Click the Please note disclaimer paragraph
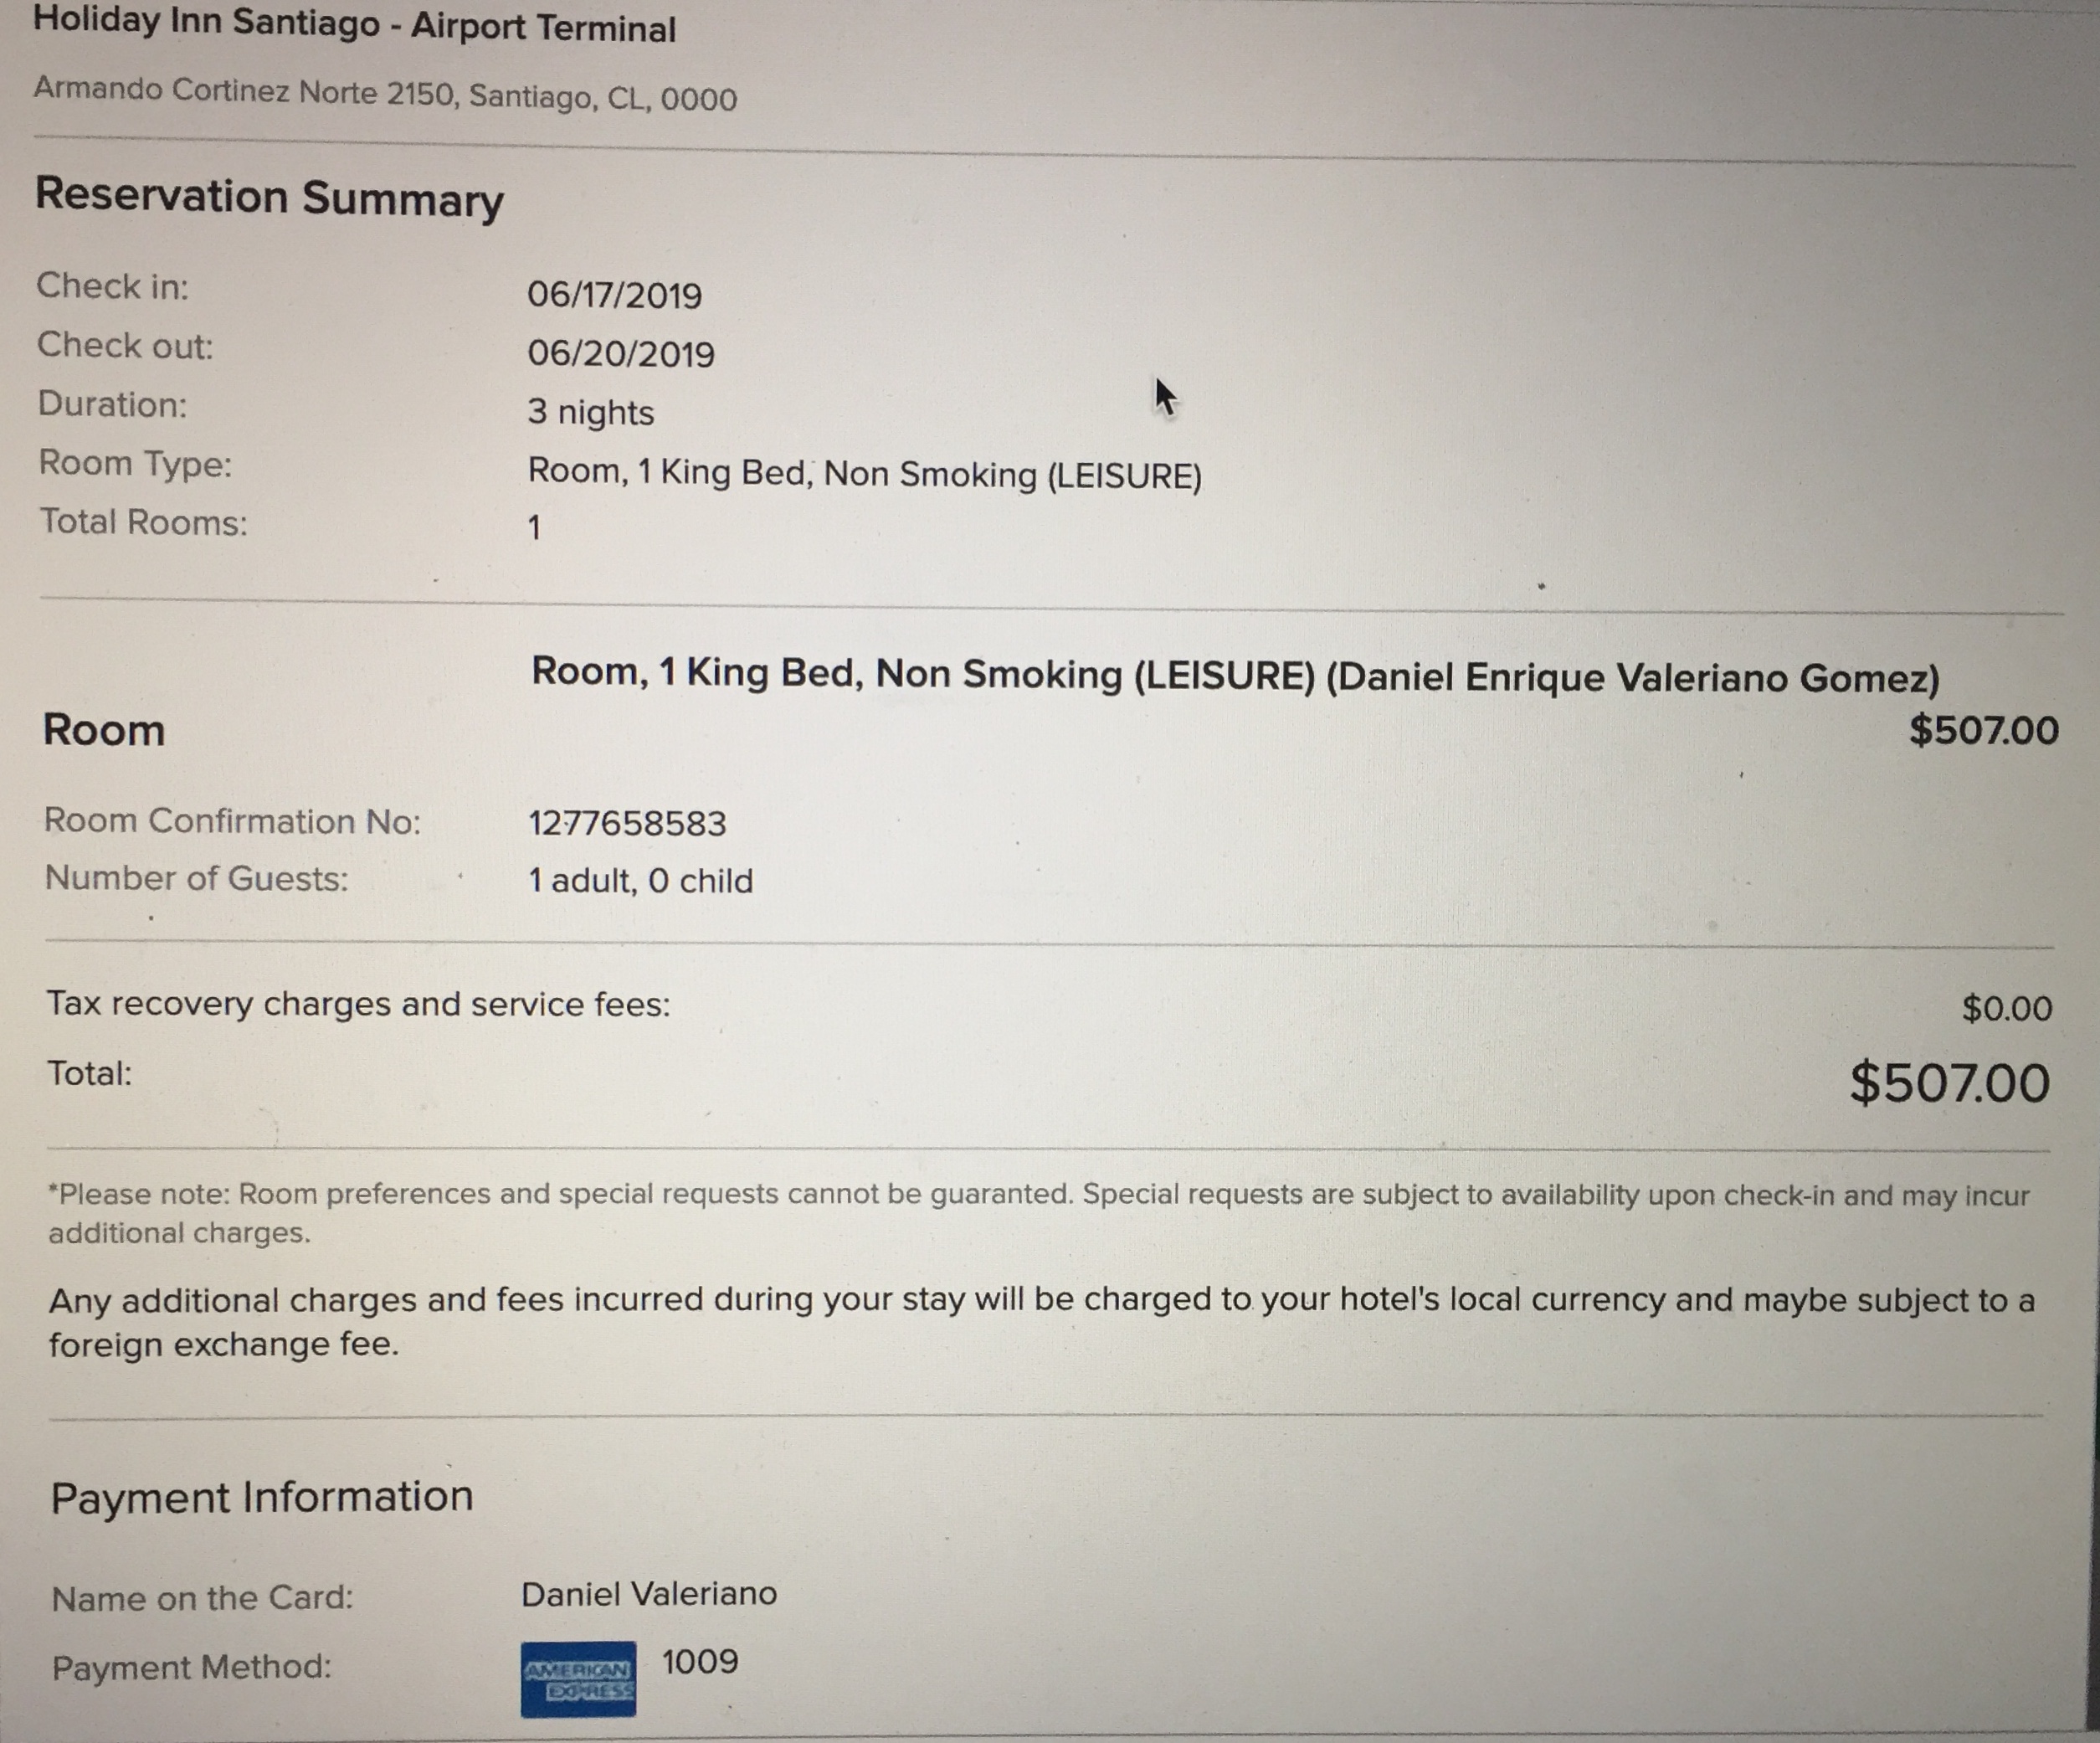Screen dimensions: 2100x1743 pos(1039,1213)
